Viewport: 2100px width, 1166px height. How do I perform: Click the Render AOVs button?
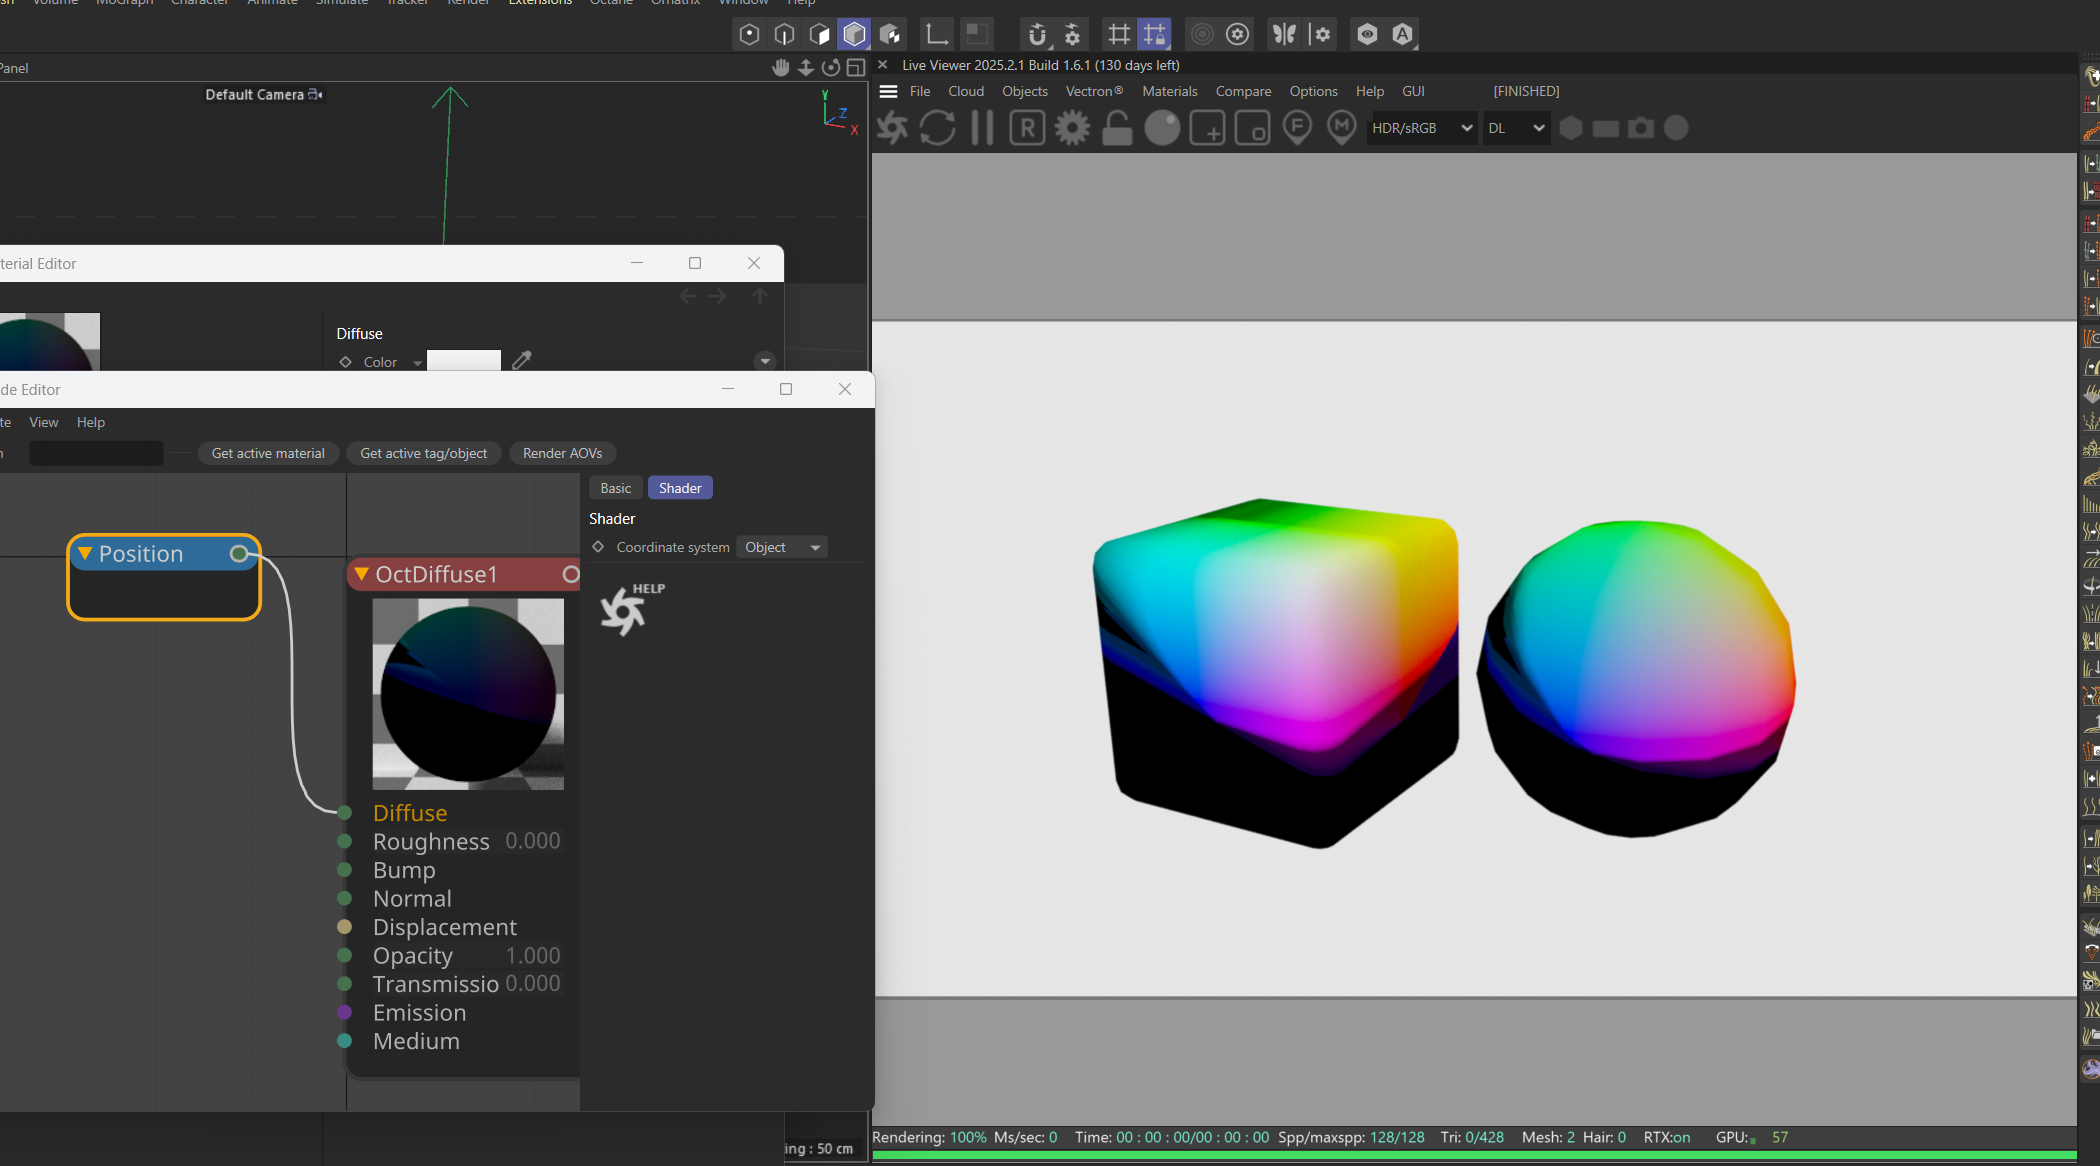pos(562,453)
